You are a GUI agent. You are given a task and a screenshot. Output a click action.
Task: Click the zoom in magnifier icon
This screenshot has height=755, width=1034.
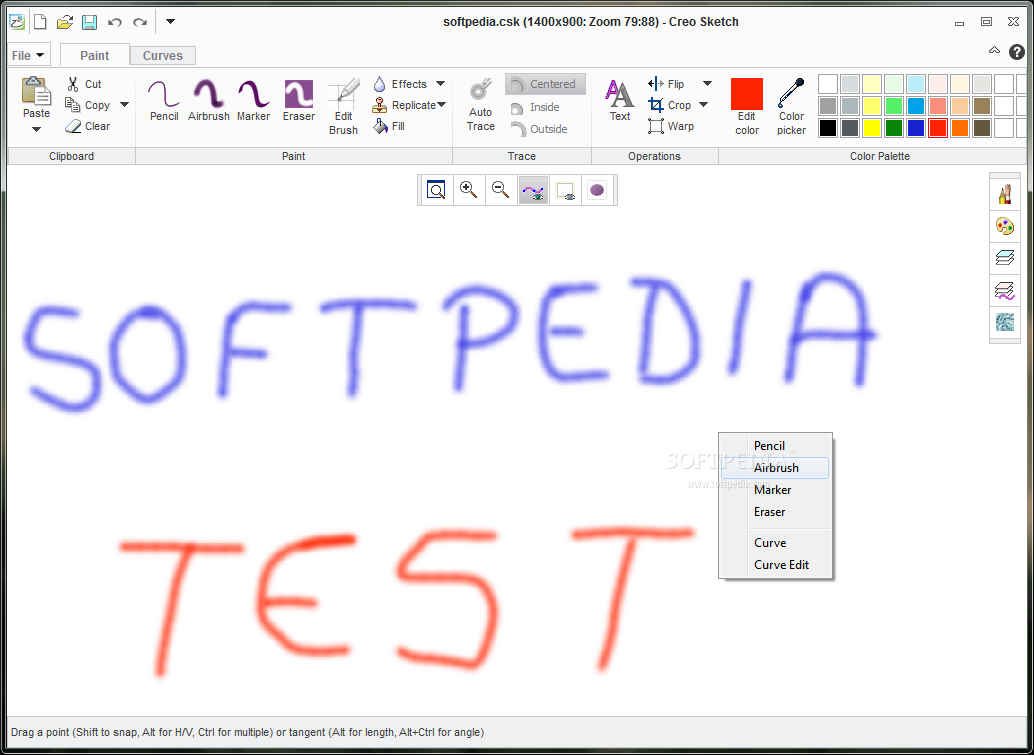coord(469,190)
